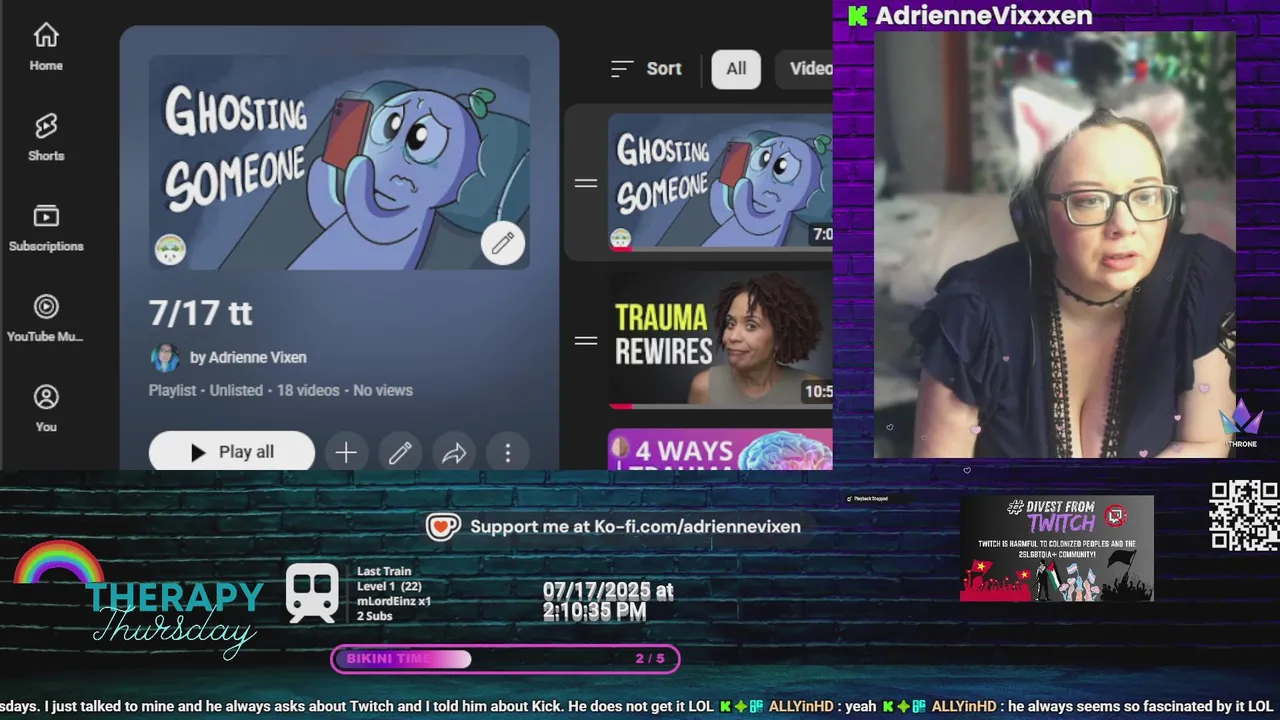1280x720 pixels.
Task: Edit the playlist with the pencil button
Action: [x=400, y=453]
